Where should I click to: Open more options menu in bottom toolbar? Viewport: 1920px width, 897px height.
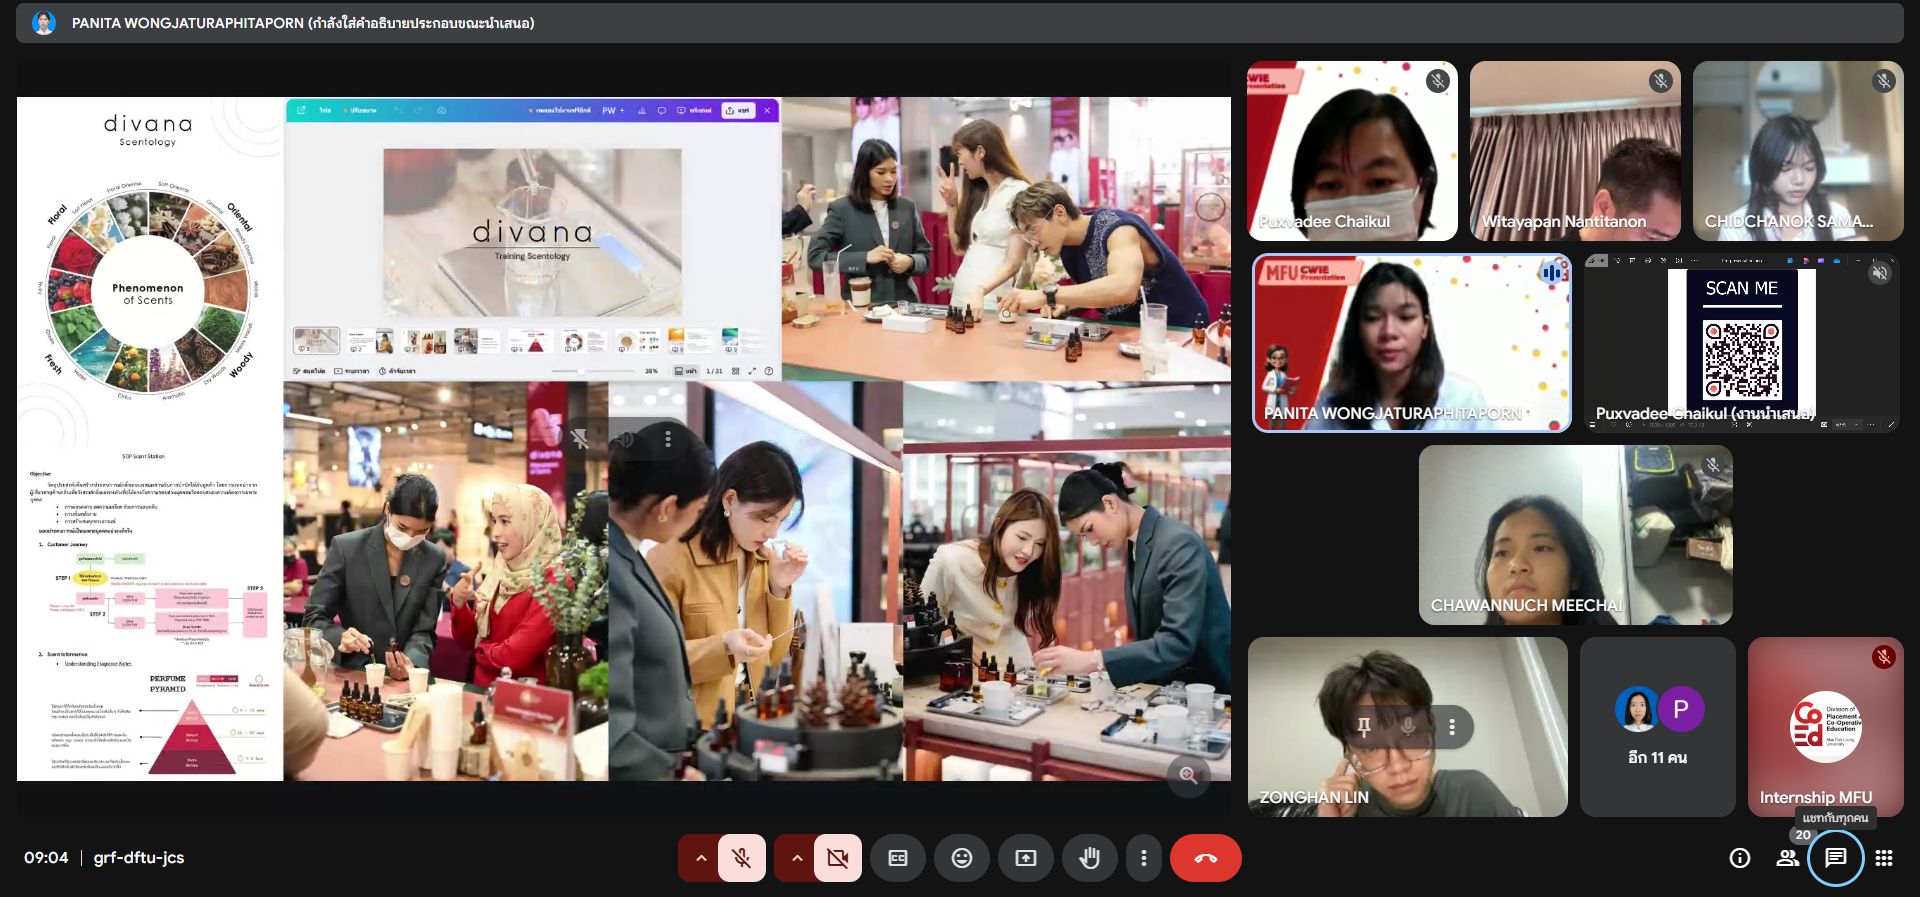coord(1144,858)
